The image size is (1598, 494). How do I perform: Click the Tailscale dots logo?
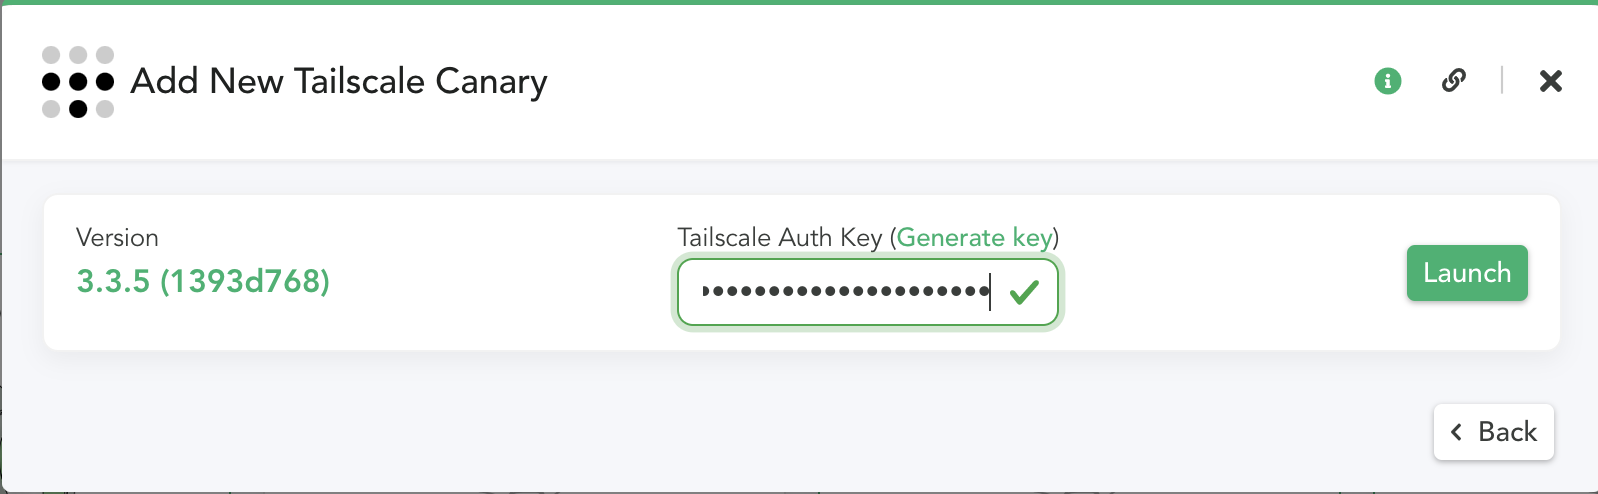pyautogui.click(x=78, y=81)
